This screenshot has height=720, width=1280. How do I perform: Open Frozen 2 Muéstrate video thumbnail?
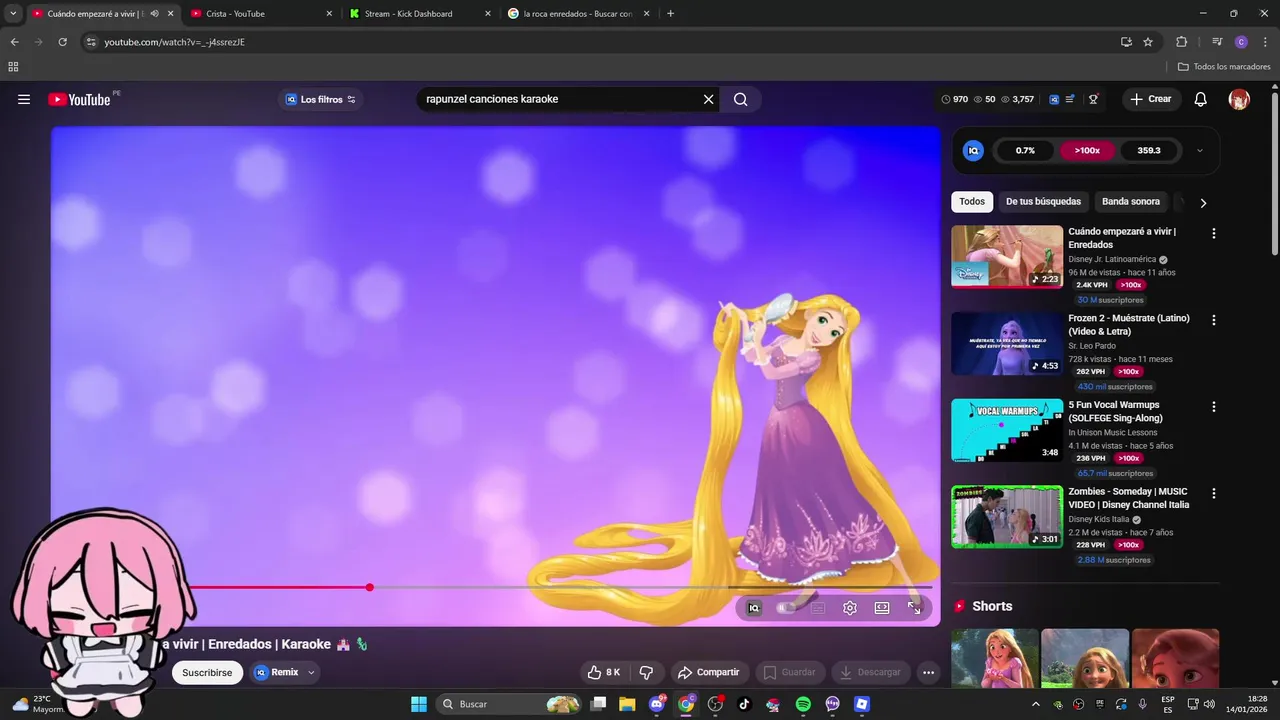[x=1007, y=343]
